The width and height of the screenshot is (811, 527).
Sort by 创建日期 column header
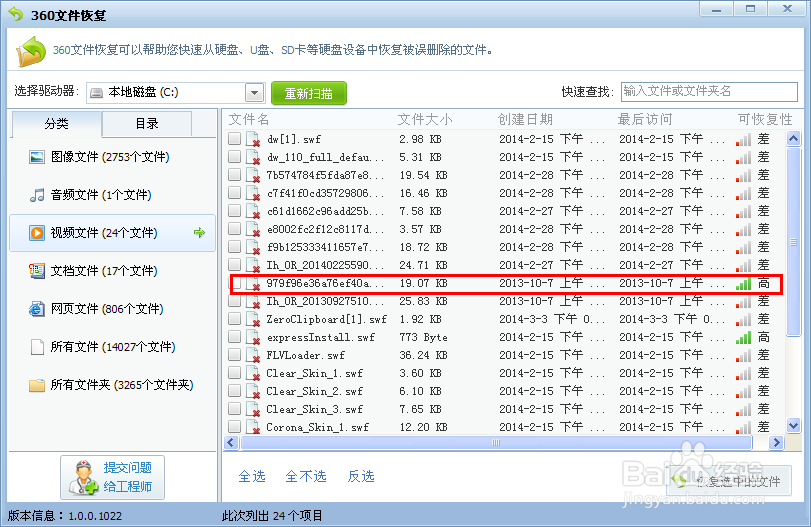(525, 119)
